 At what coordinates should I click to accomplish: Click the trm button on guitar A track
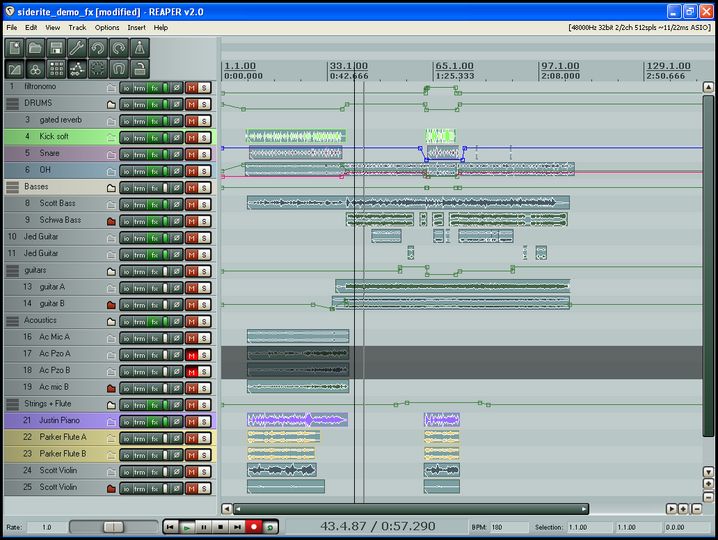click(140, 288)
